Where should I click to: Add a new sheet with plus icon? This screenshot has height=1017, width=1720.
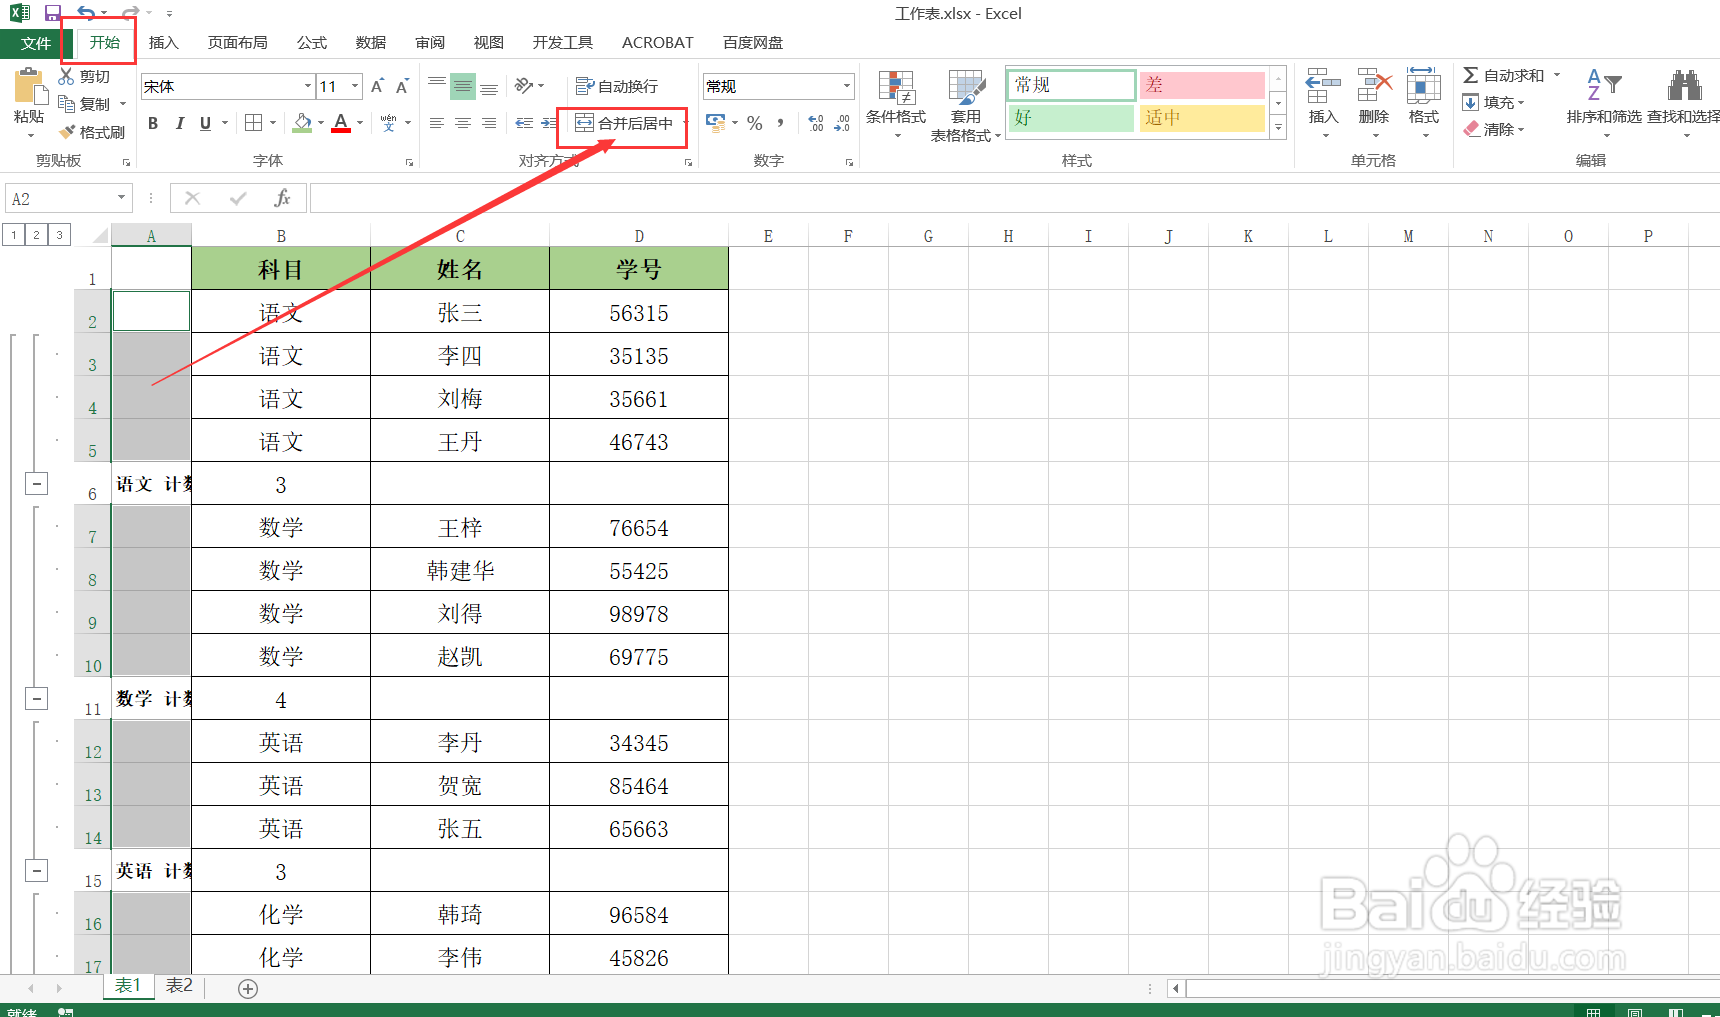[x=248, y=988]
